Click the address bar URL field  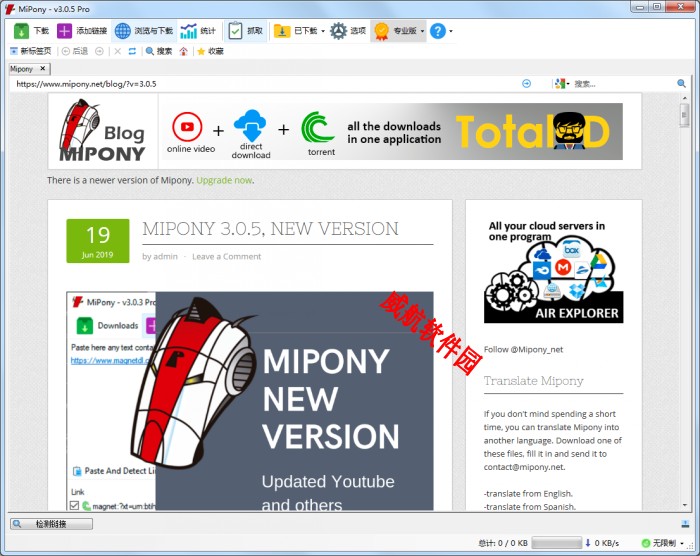coord(266,84)
